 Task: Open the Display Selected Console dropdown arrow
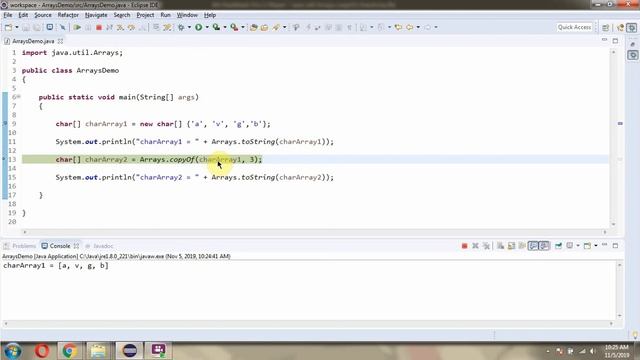pos(578,246)
